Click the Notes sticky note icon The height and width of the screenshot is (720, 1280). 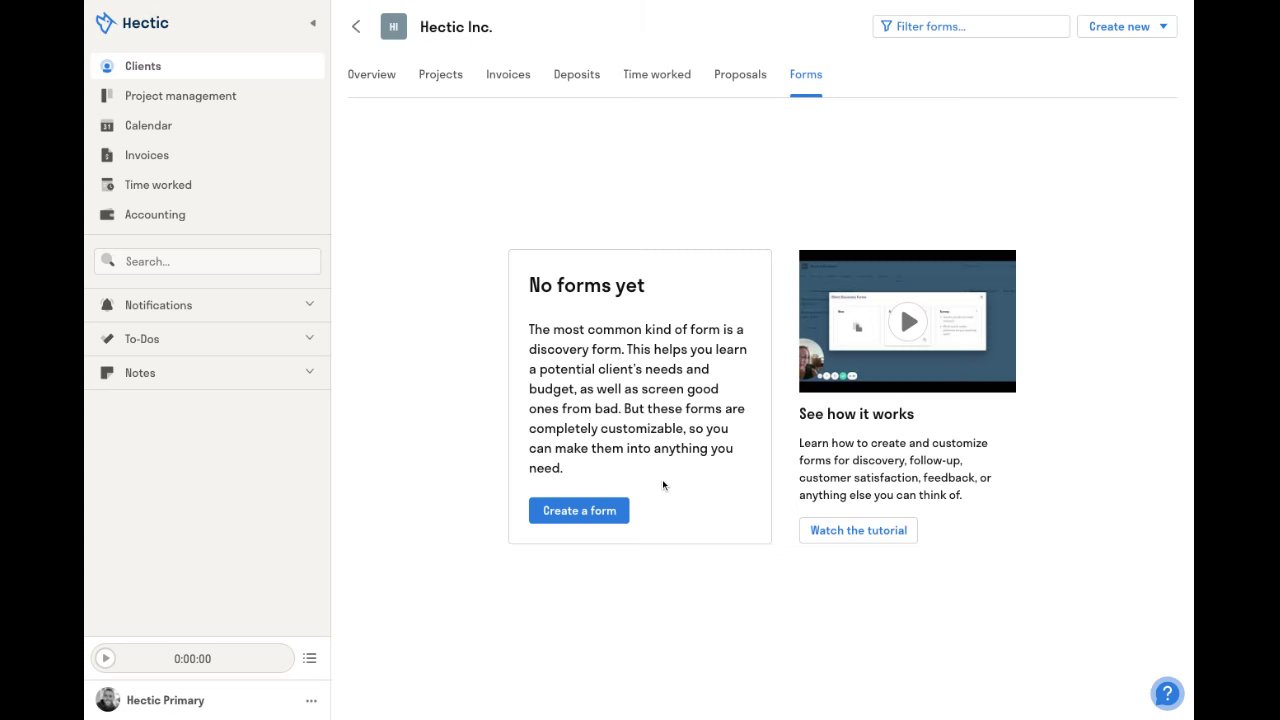coord(107,373)
